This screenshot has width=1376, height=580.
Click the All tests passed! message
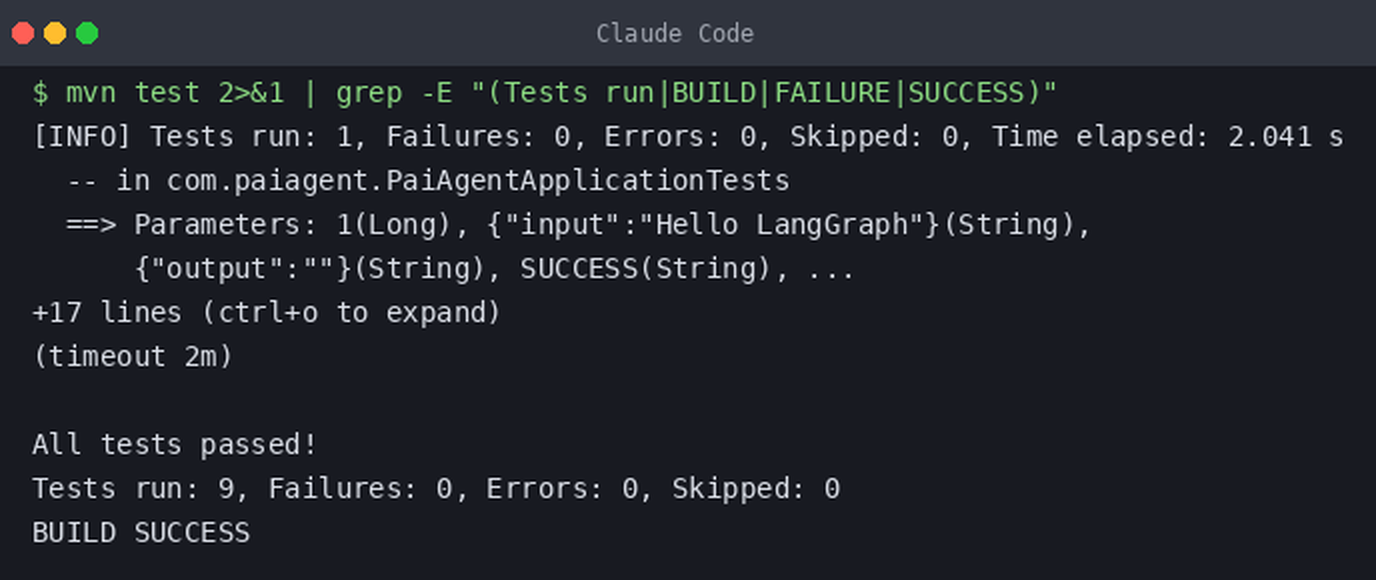tap(174, 445)
